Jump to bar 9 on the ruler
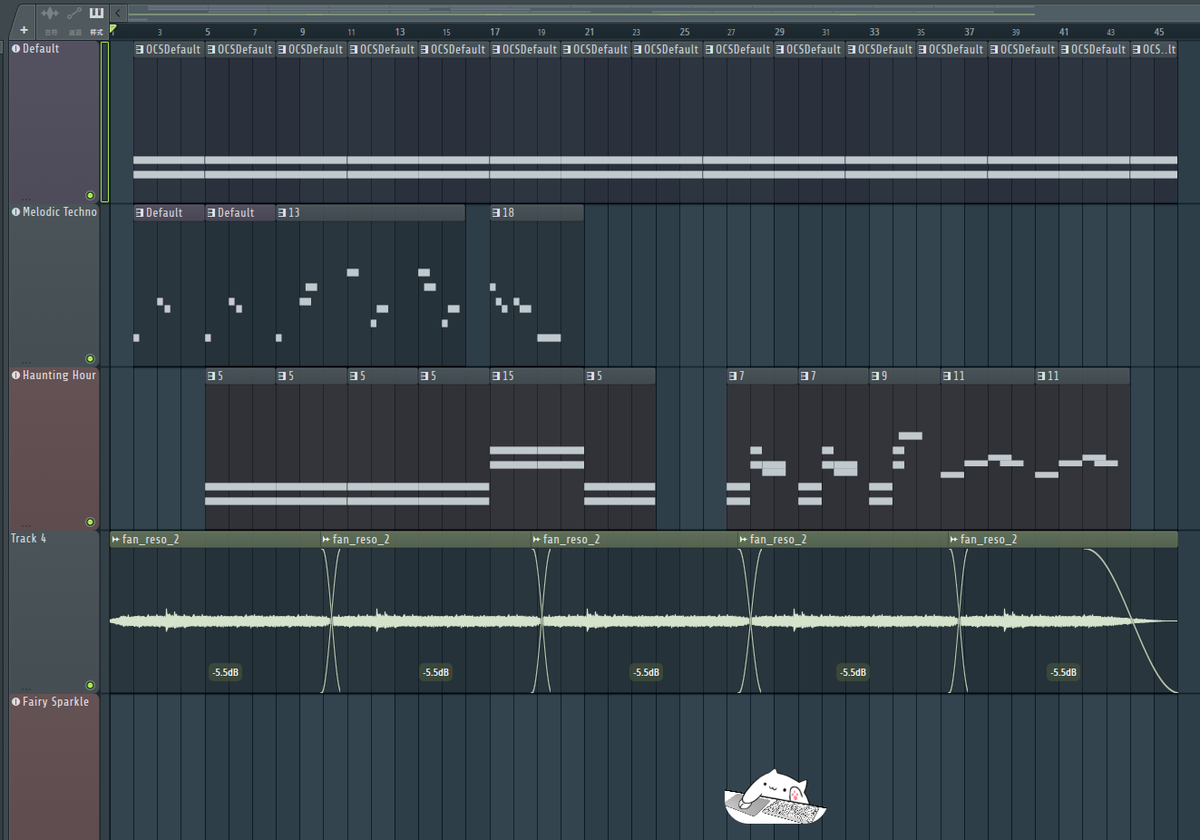 click(x=302, y=32)
